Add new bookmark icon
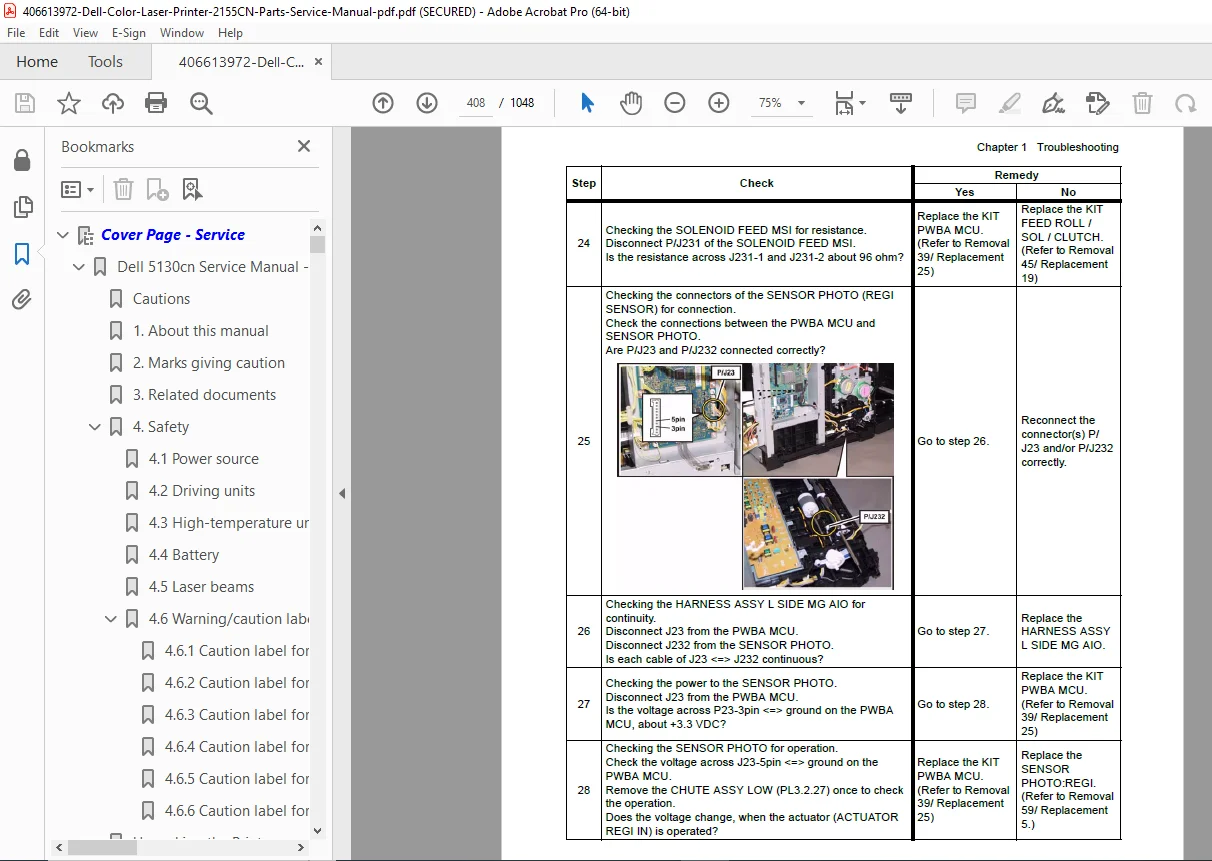 157,189
